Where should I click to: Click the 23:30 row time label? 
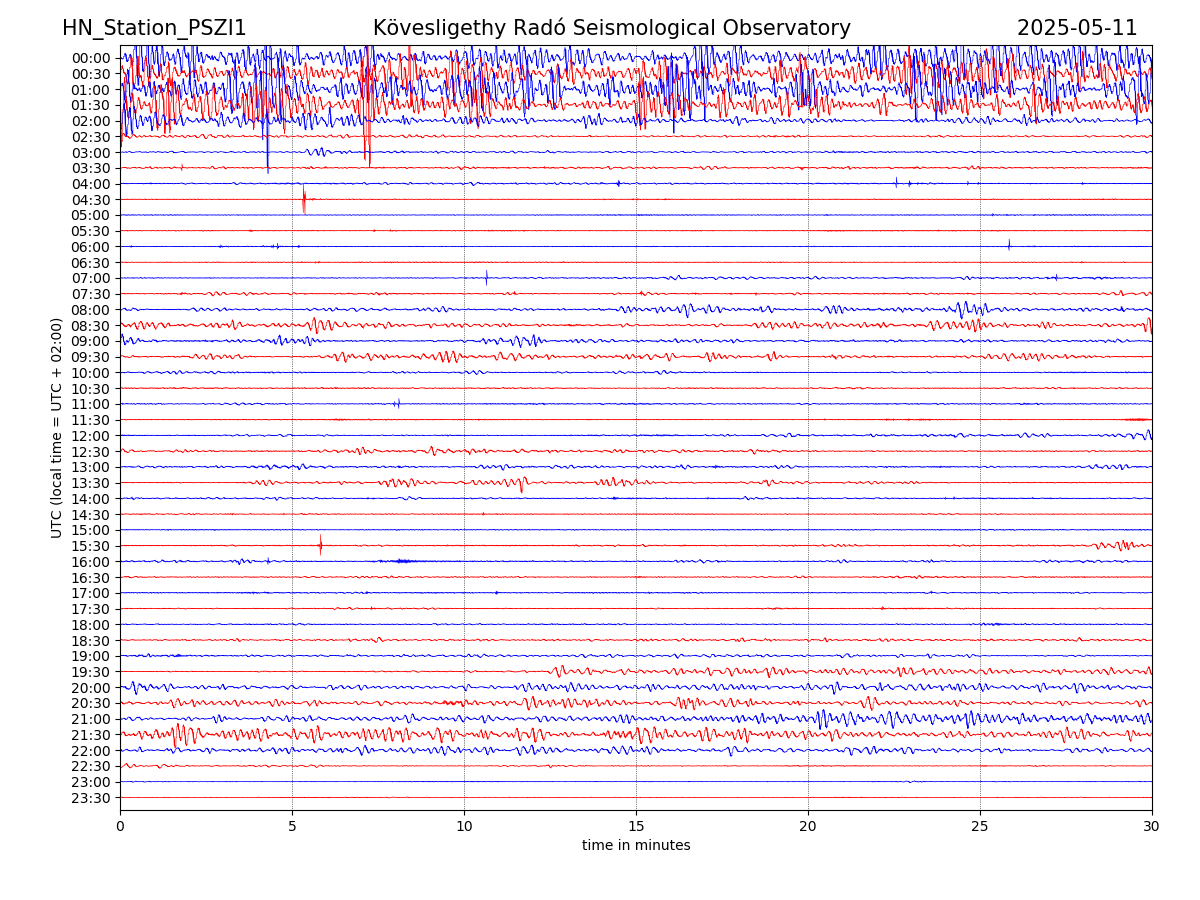tap(91, 798)
